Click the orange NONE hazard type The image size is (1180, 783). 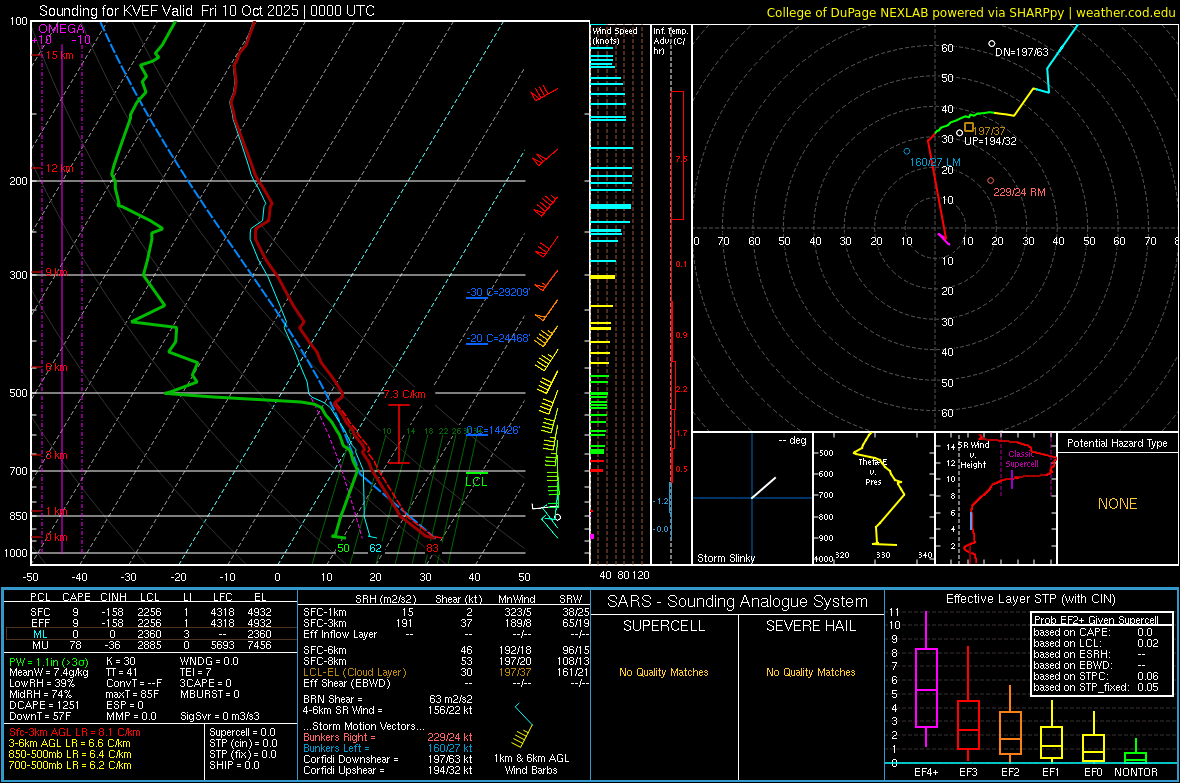tap(1117, 504)
